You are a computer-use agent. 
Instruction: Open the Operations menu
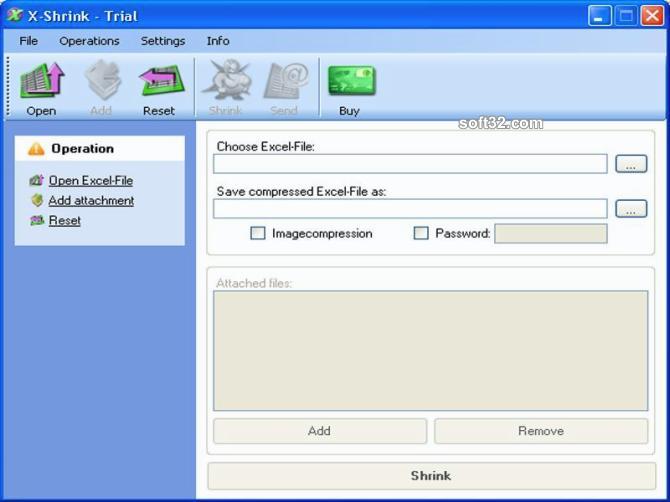[x=89, y=41]
